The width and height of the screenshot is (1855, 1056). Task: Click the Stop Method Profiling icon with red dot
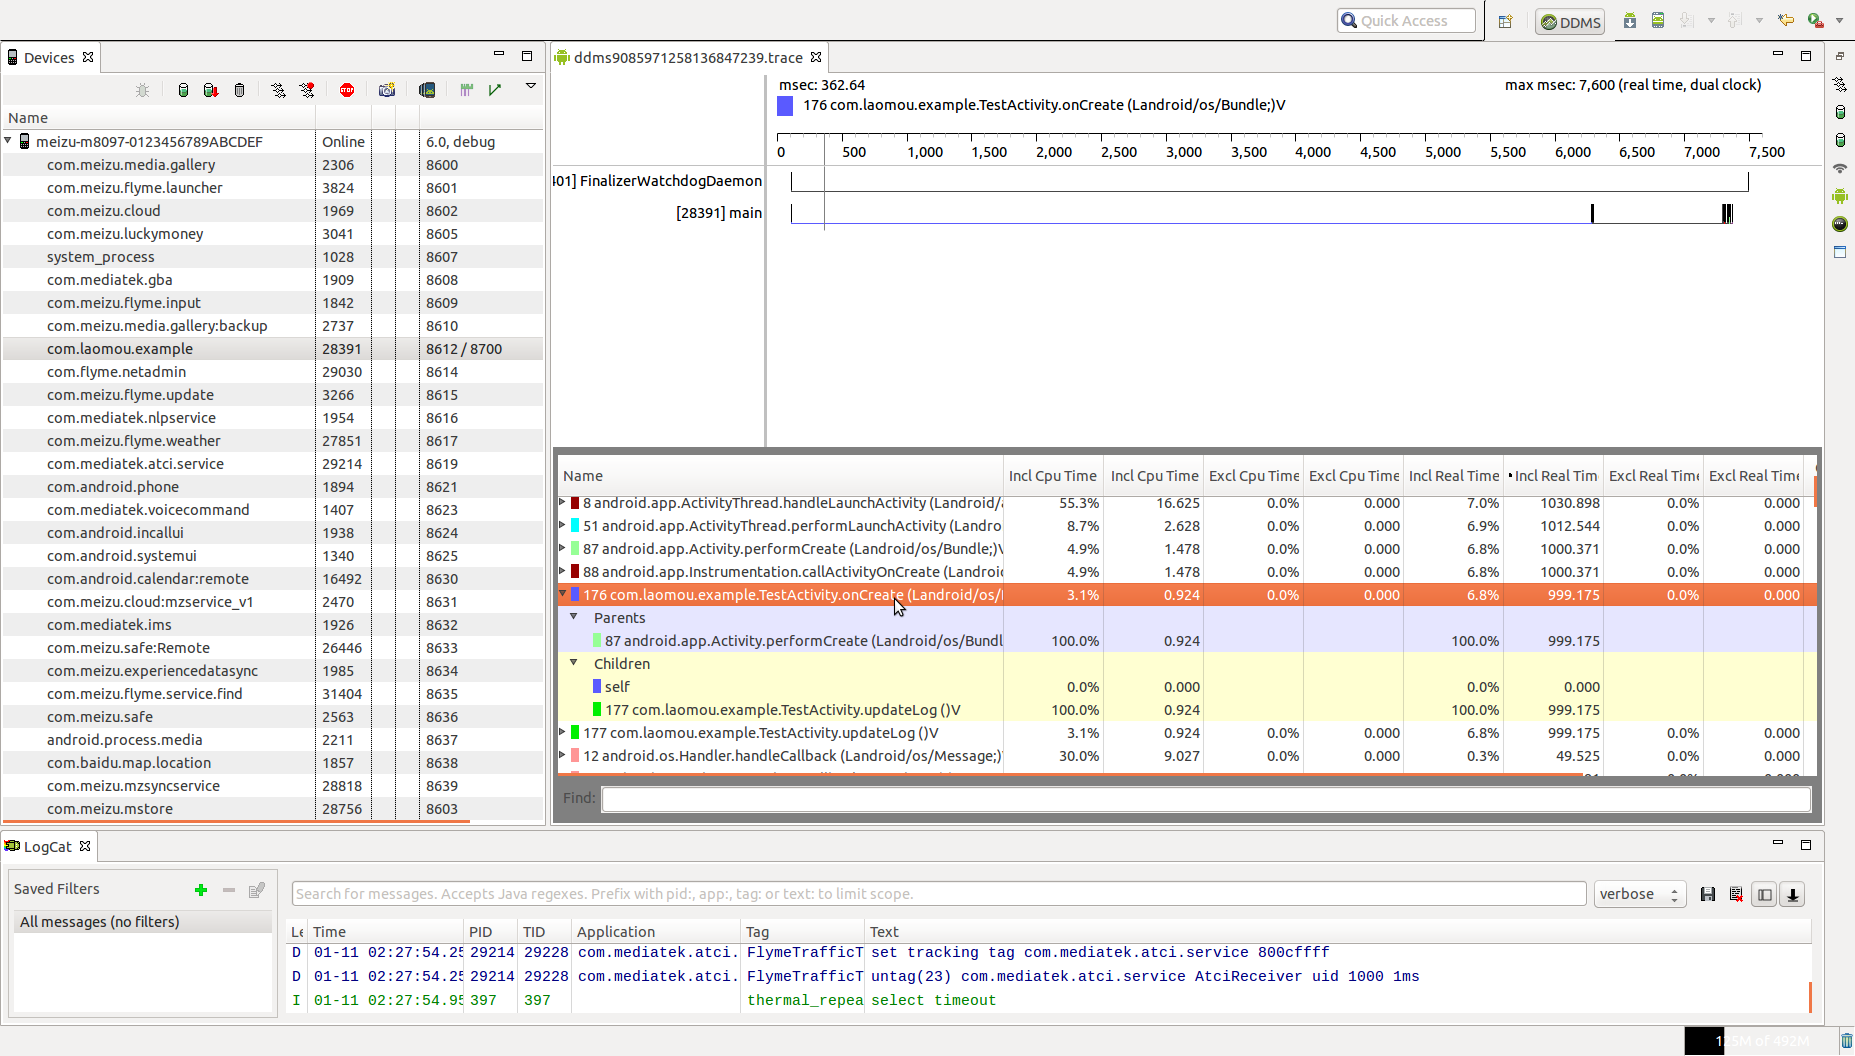coord(307,90)
